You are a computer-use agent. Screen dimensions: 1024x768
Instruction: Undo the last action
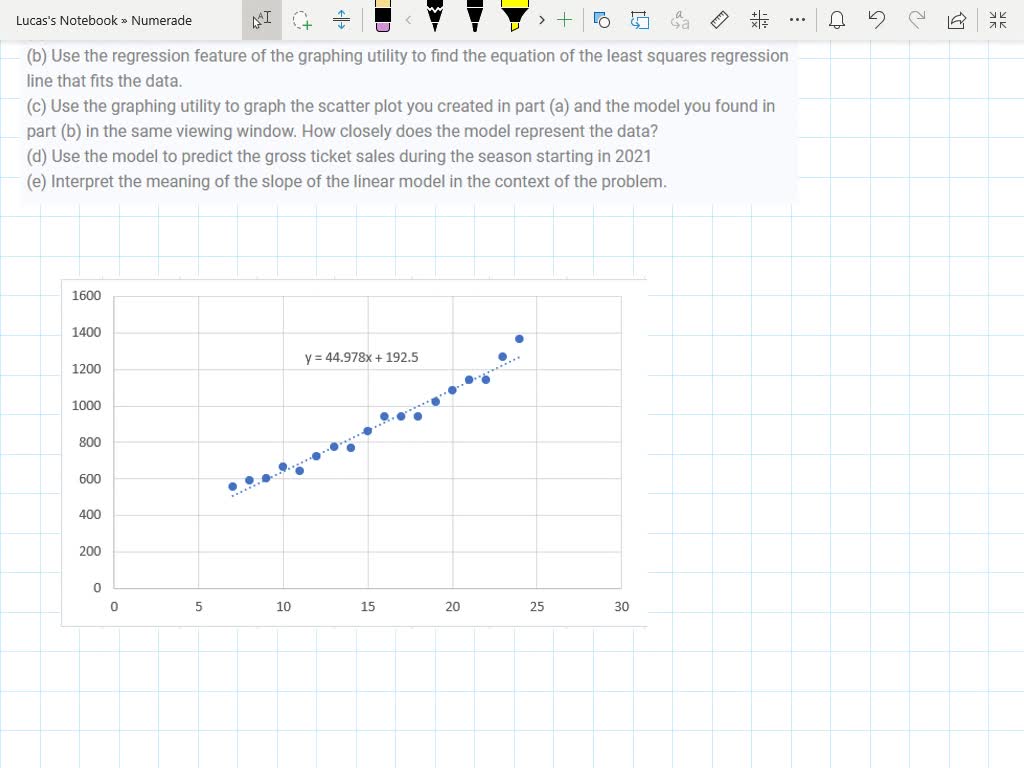coord(876,20)
